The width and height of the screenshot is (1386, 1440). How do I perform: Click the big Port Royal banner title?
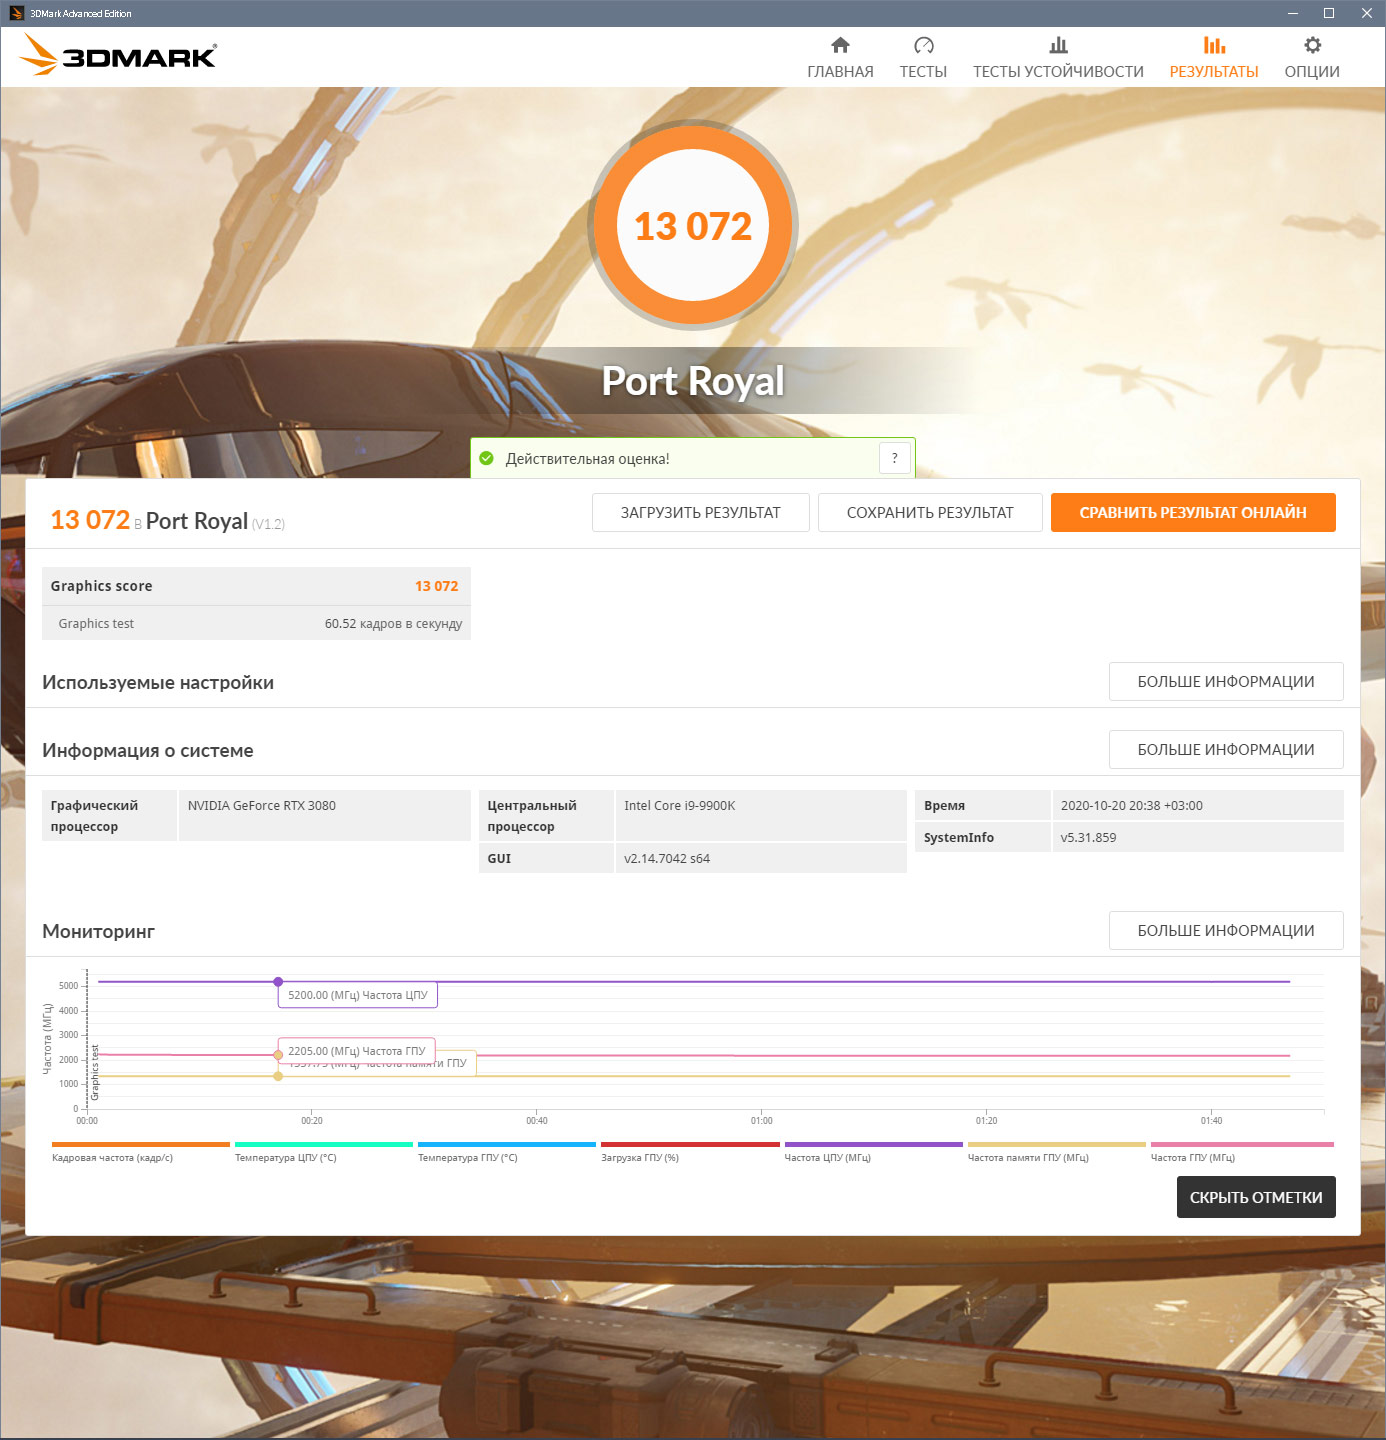coord(693,381)
